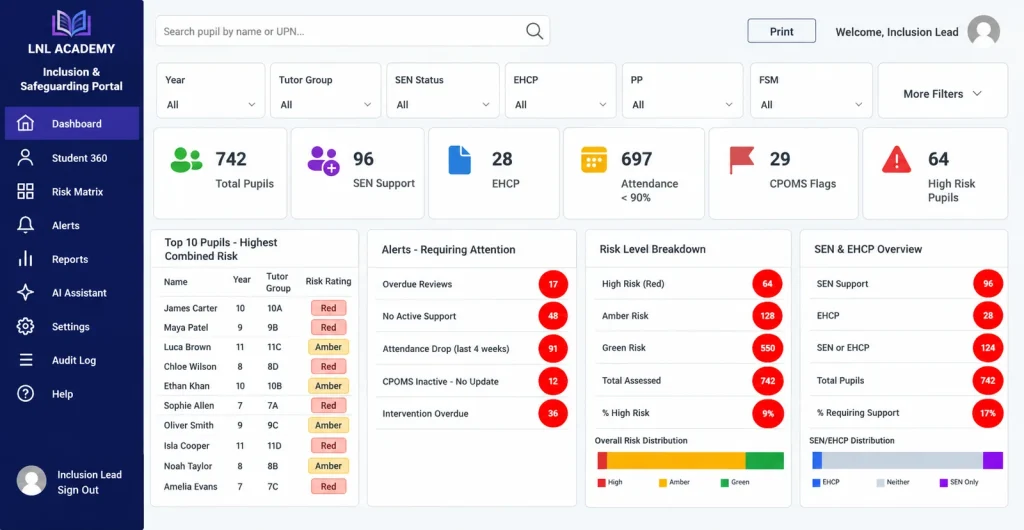
Task: Click % Requiring Support 17% badge
Action: [x=988, y=413]
